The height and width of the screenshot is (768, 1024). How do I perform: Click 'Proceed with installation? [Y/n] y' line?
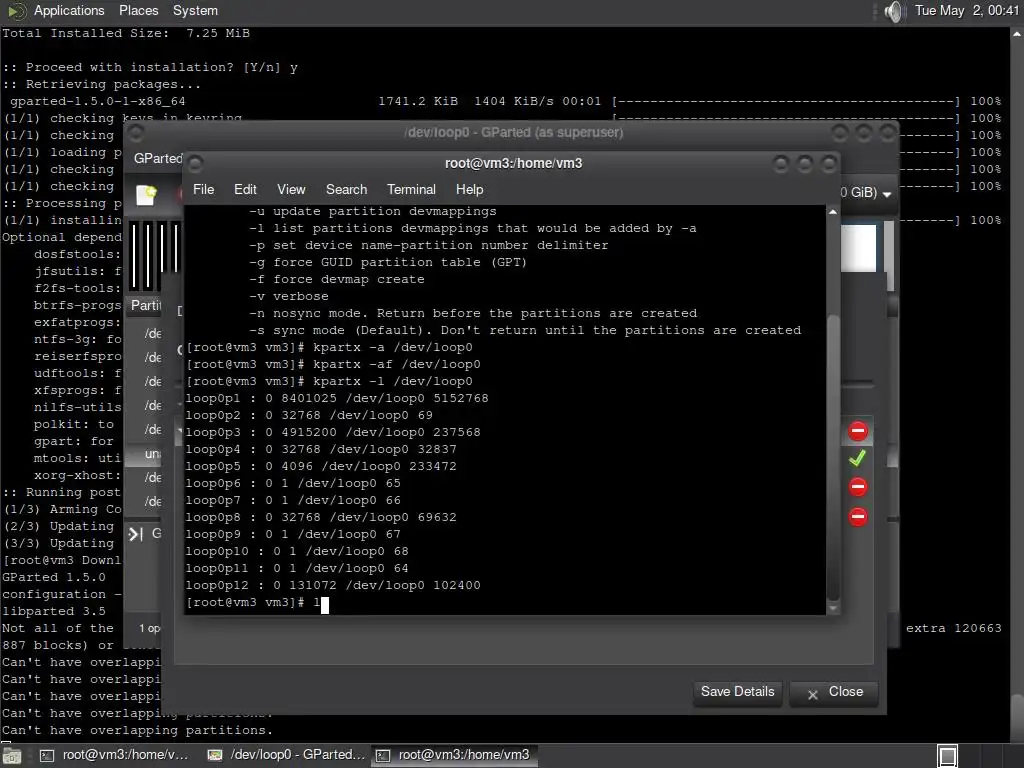150,67
